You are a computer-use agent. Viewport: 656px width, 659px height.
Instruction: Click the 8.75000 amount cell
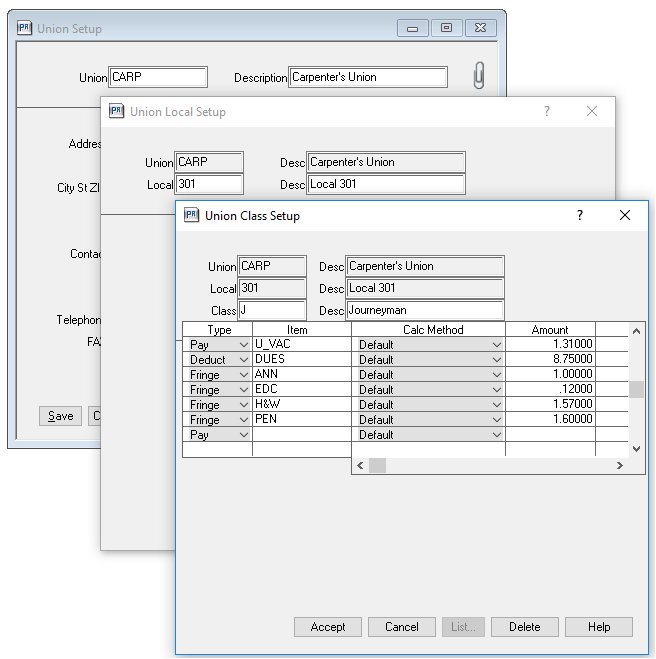pyautogui.click(x=550, y=360)
